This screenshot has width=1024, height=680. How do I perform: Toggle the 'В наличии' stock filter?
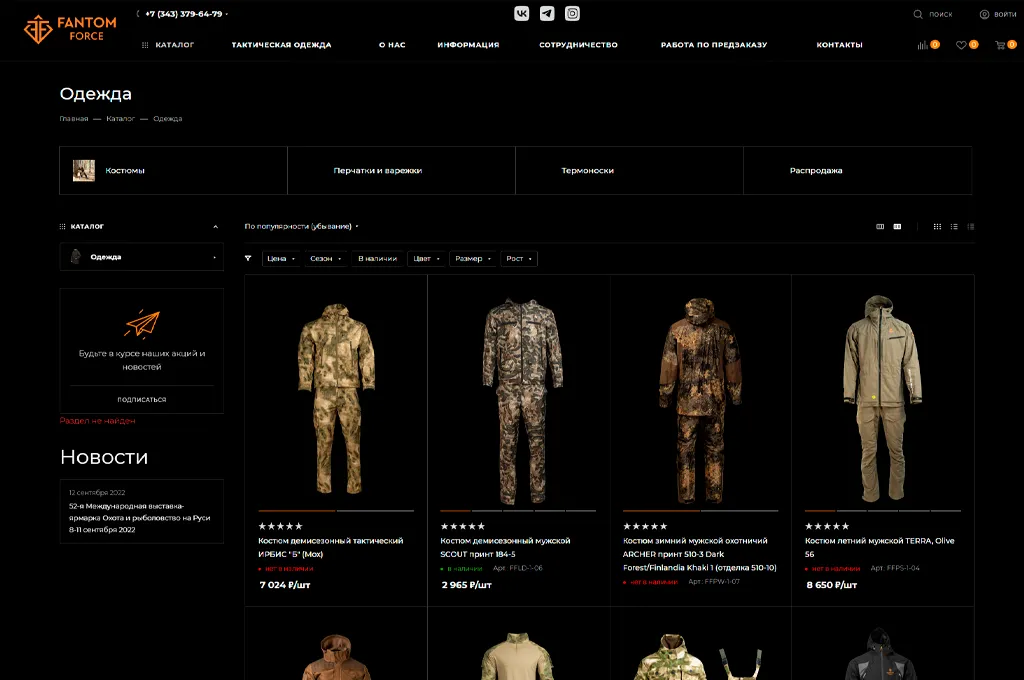[x=377, y=259]
